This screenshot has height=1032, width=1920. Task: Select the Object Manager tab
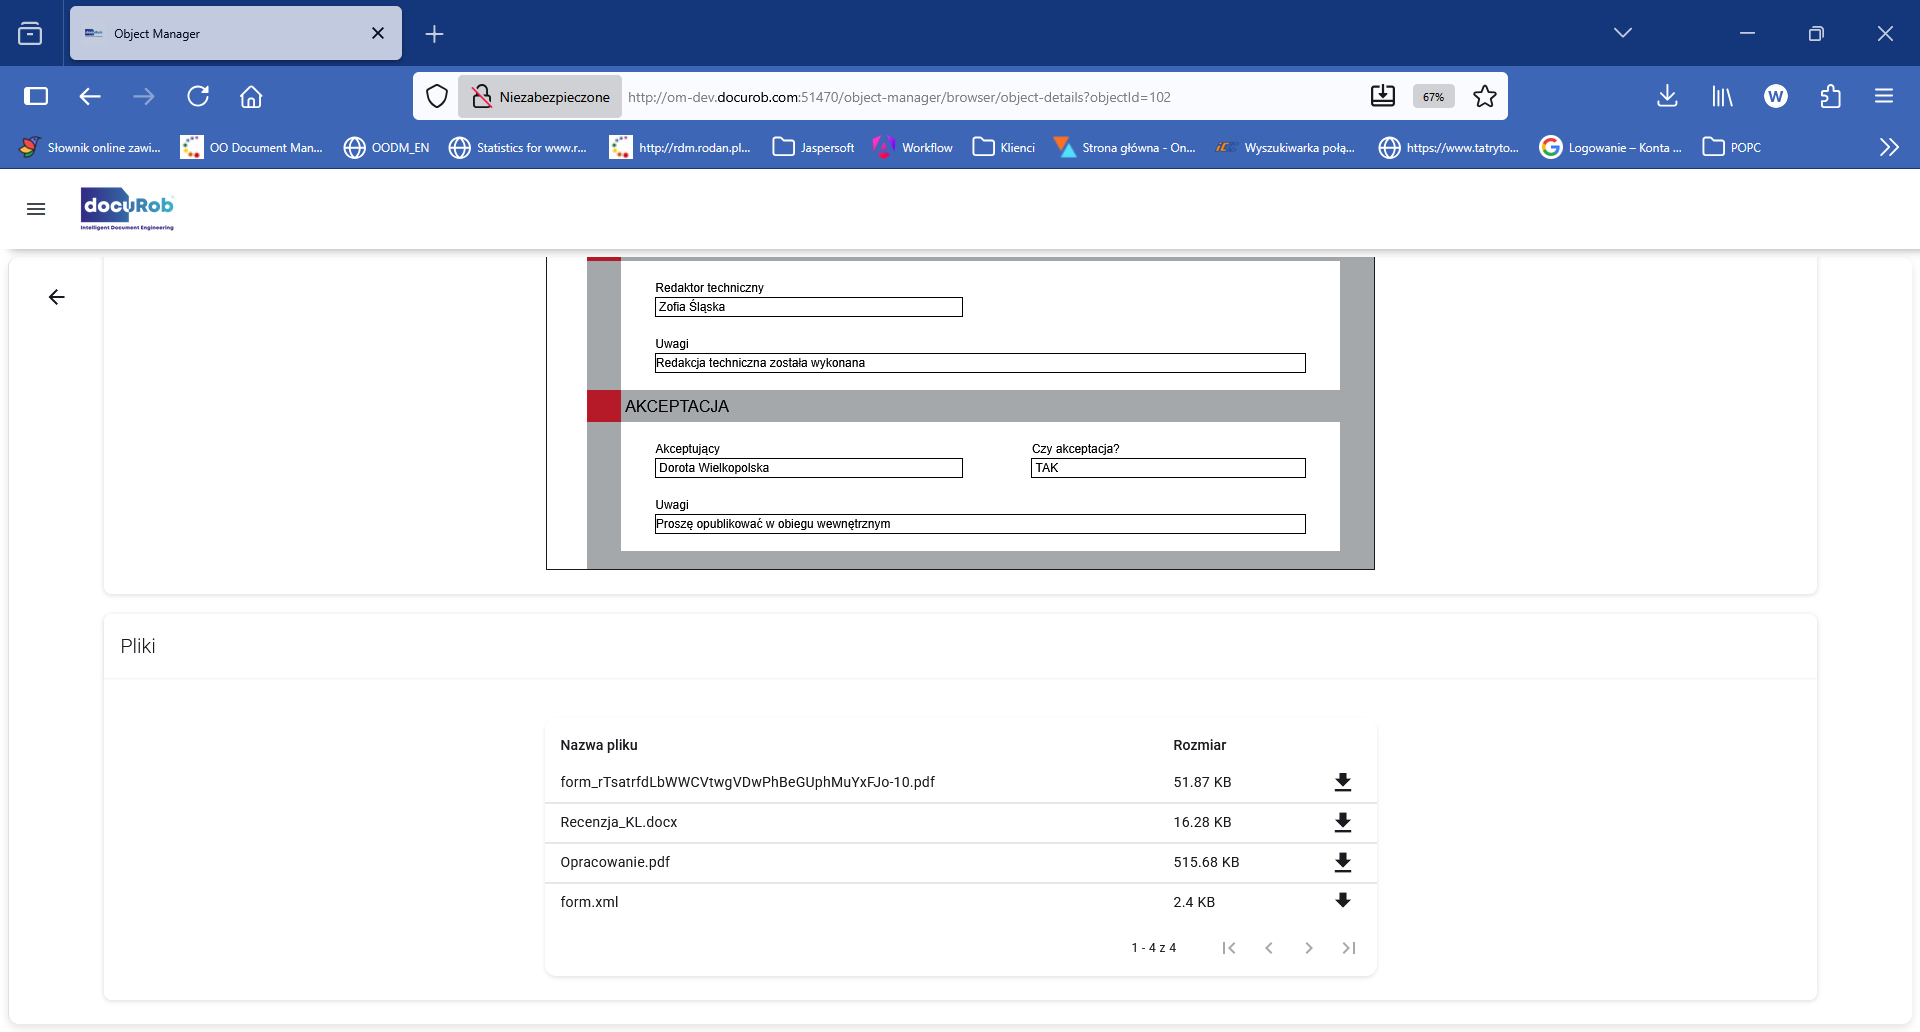[200, 33]
